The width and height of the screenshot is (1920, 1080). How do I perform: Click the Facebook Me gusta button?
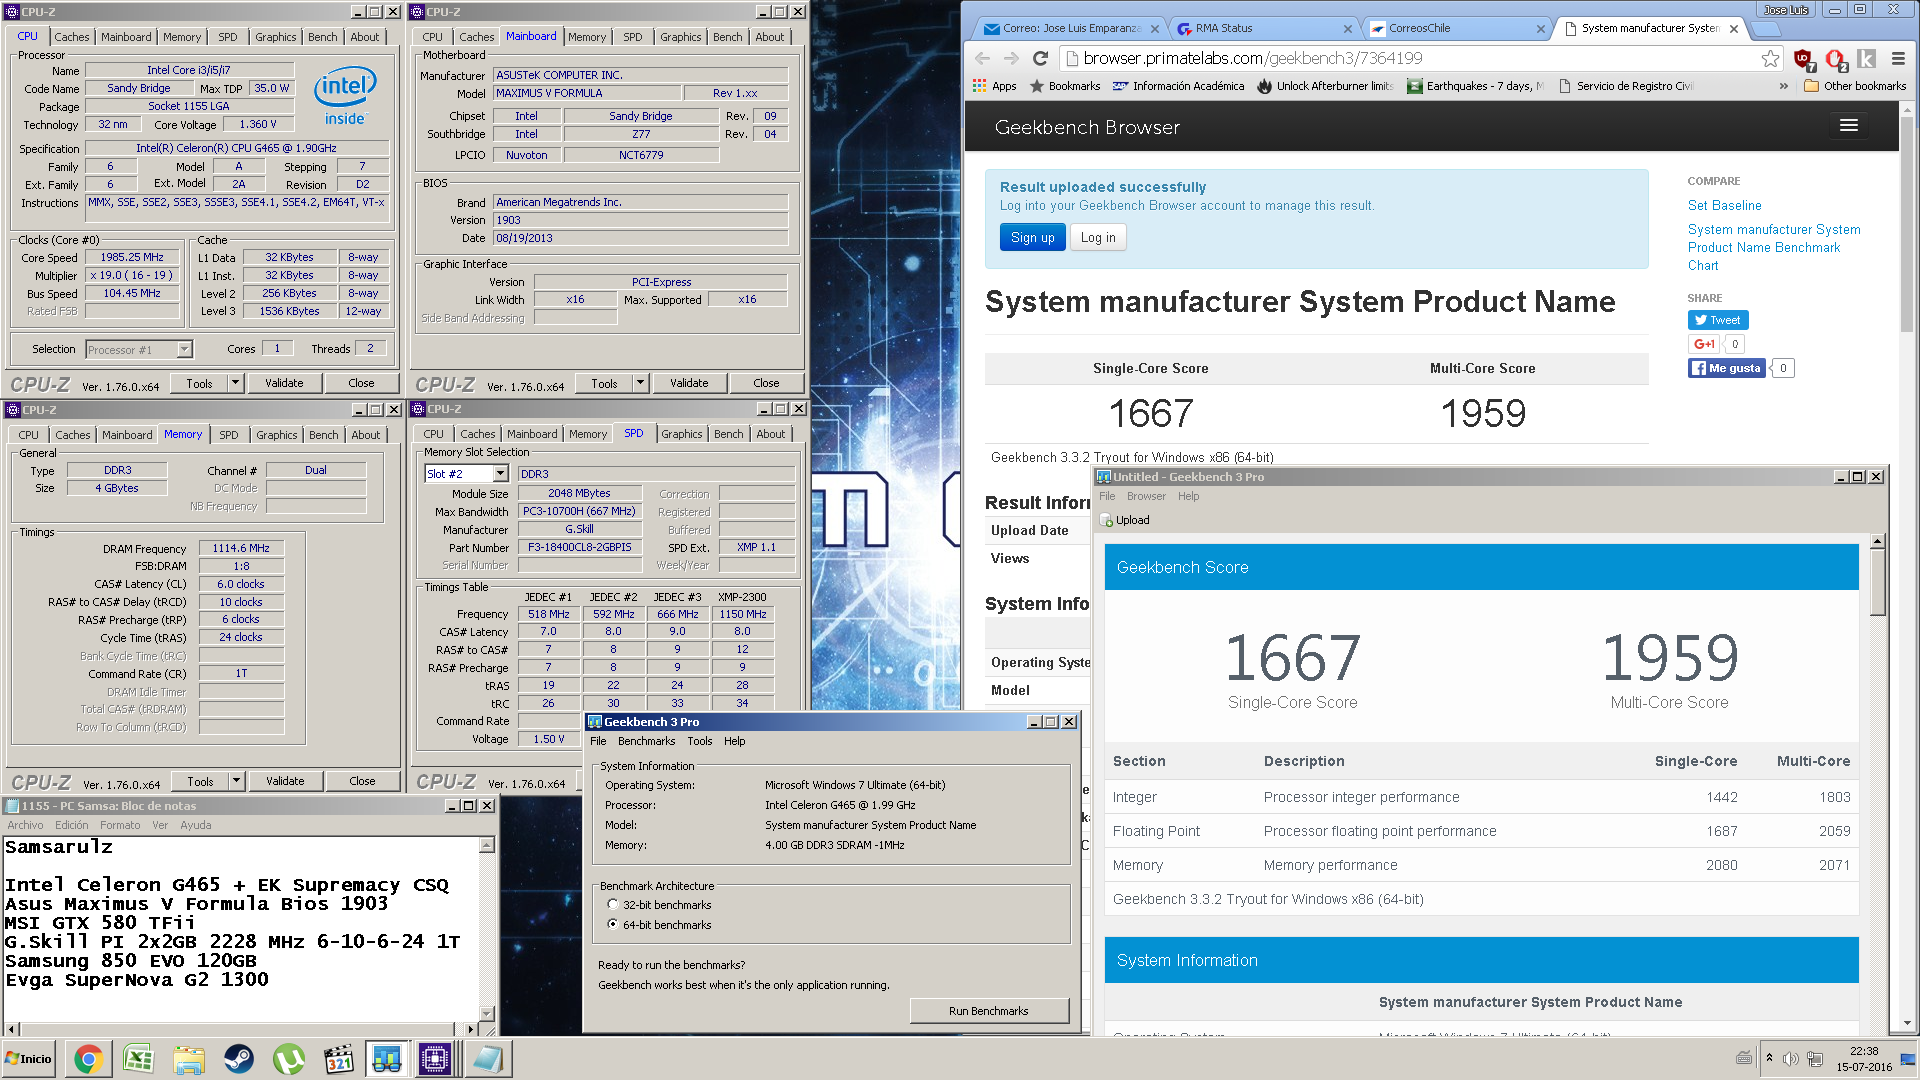[1726, 368]
